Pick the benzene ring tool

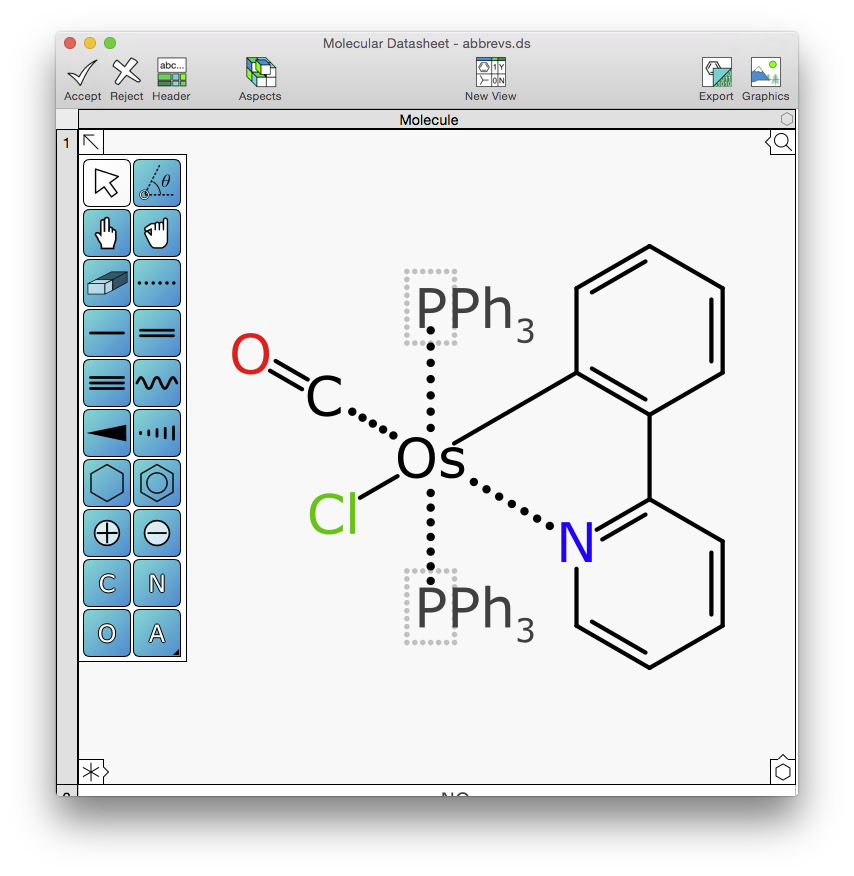[x=157, y=484]
